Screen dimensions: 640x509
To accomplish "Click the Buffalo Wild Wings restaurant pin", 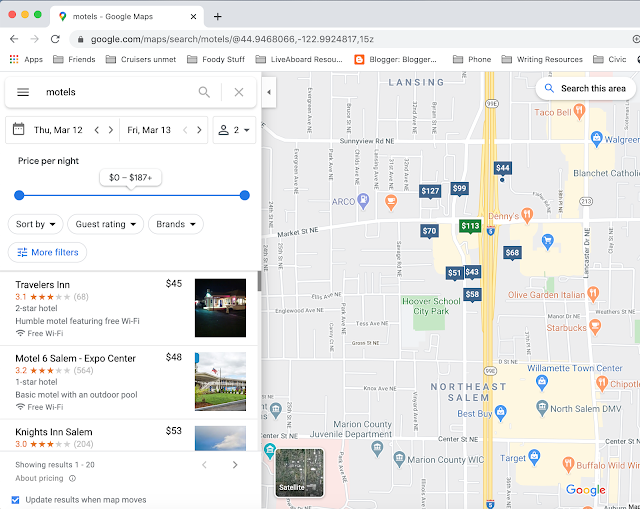I will [568, 465].
